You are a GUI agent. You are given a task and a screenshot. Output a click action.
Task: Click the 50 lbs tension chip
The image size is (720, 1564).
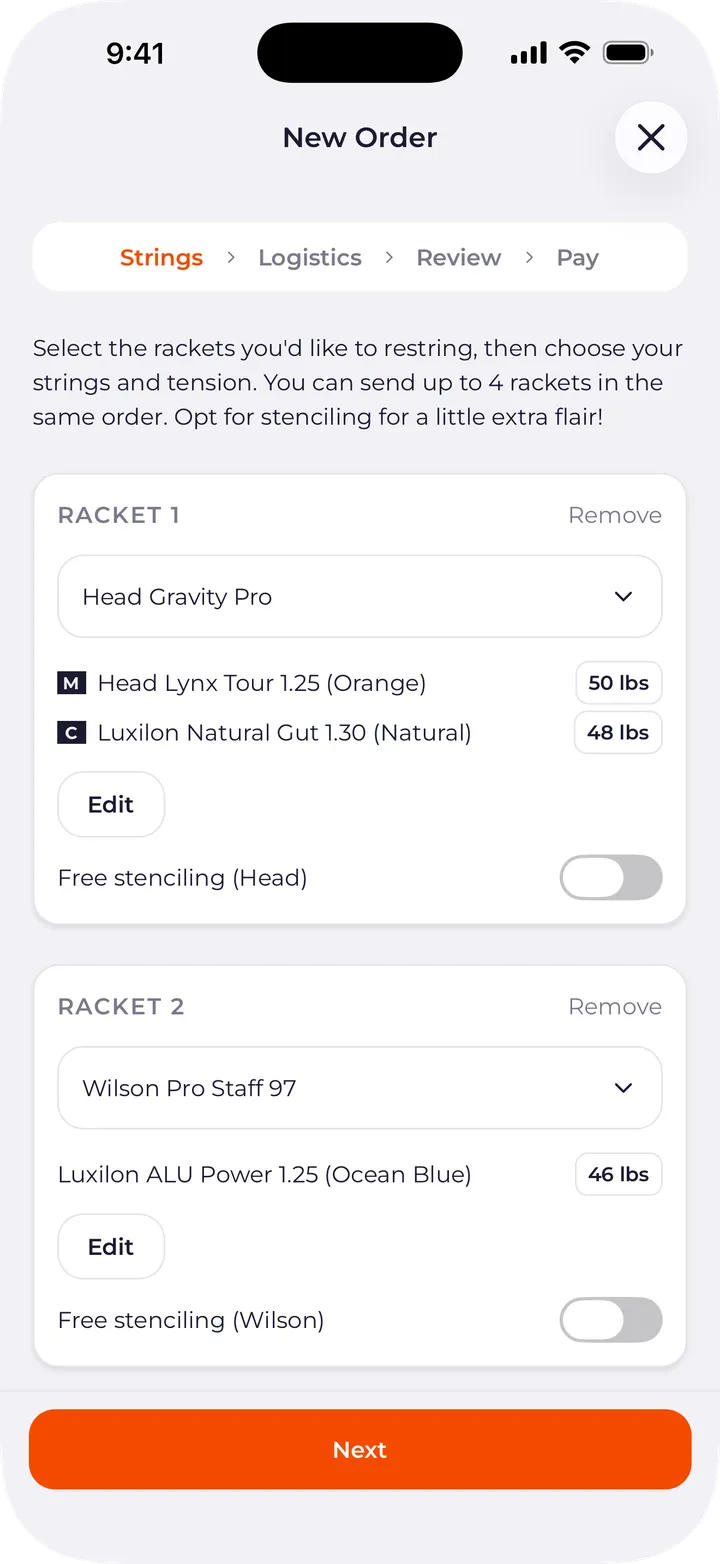pos(618,684)
